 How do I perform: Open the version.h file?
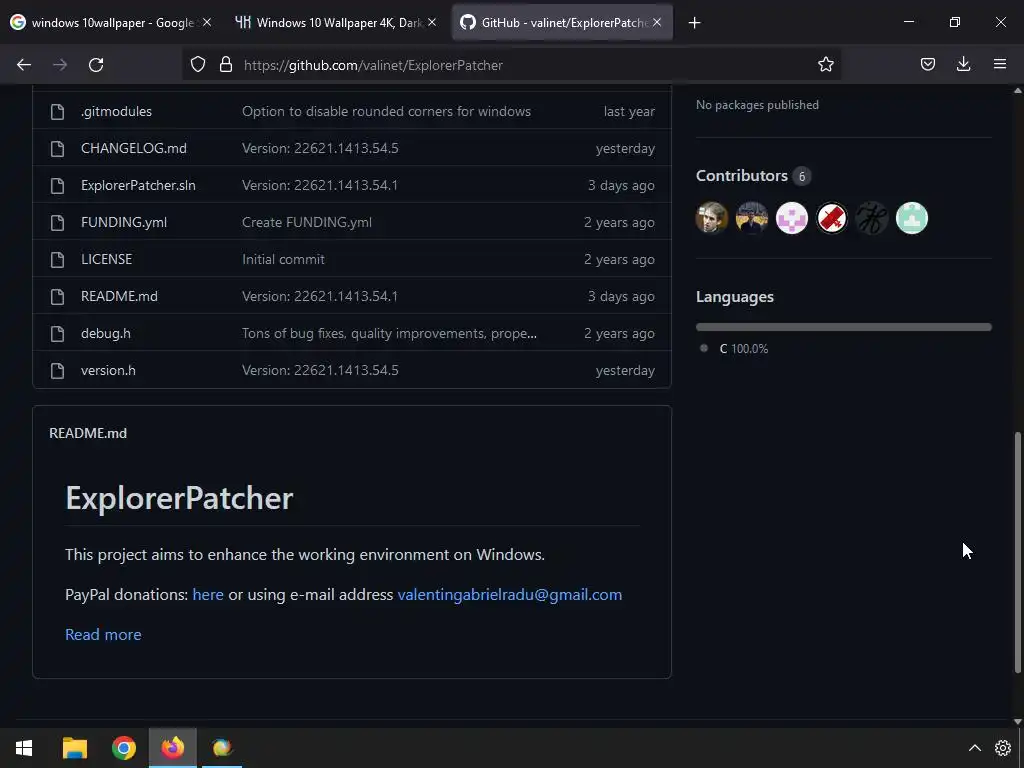pyautogui.click(x=108, y=370)
